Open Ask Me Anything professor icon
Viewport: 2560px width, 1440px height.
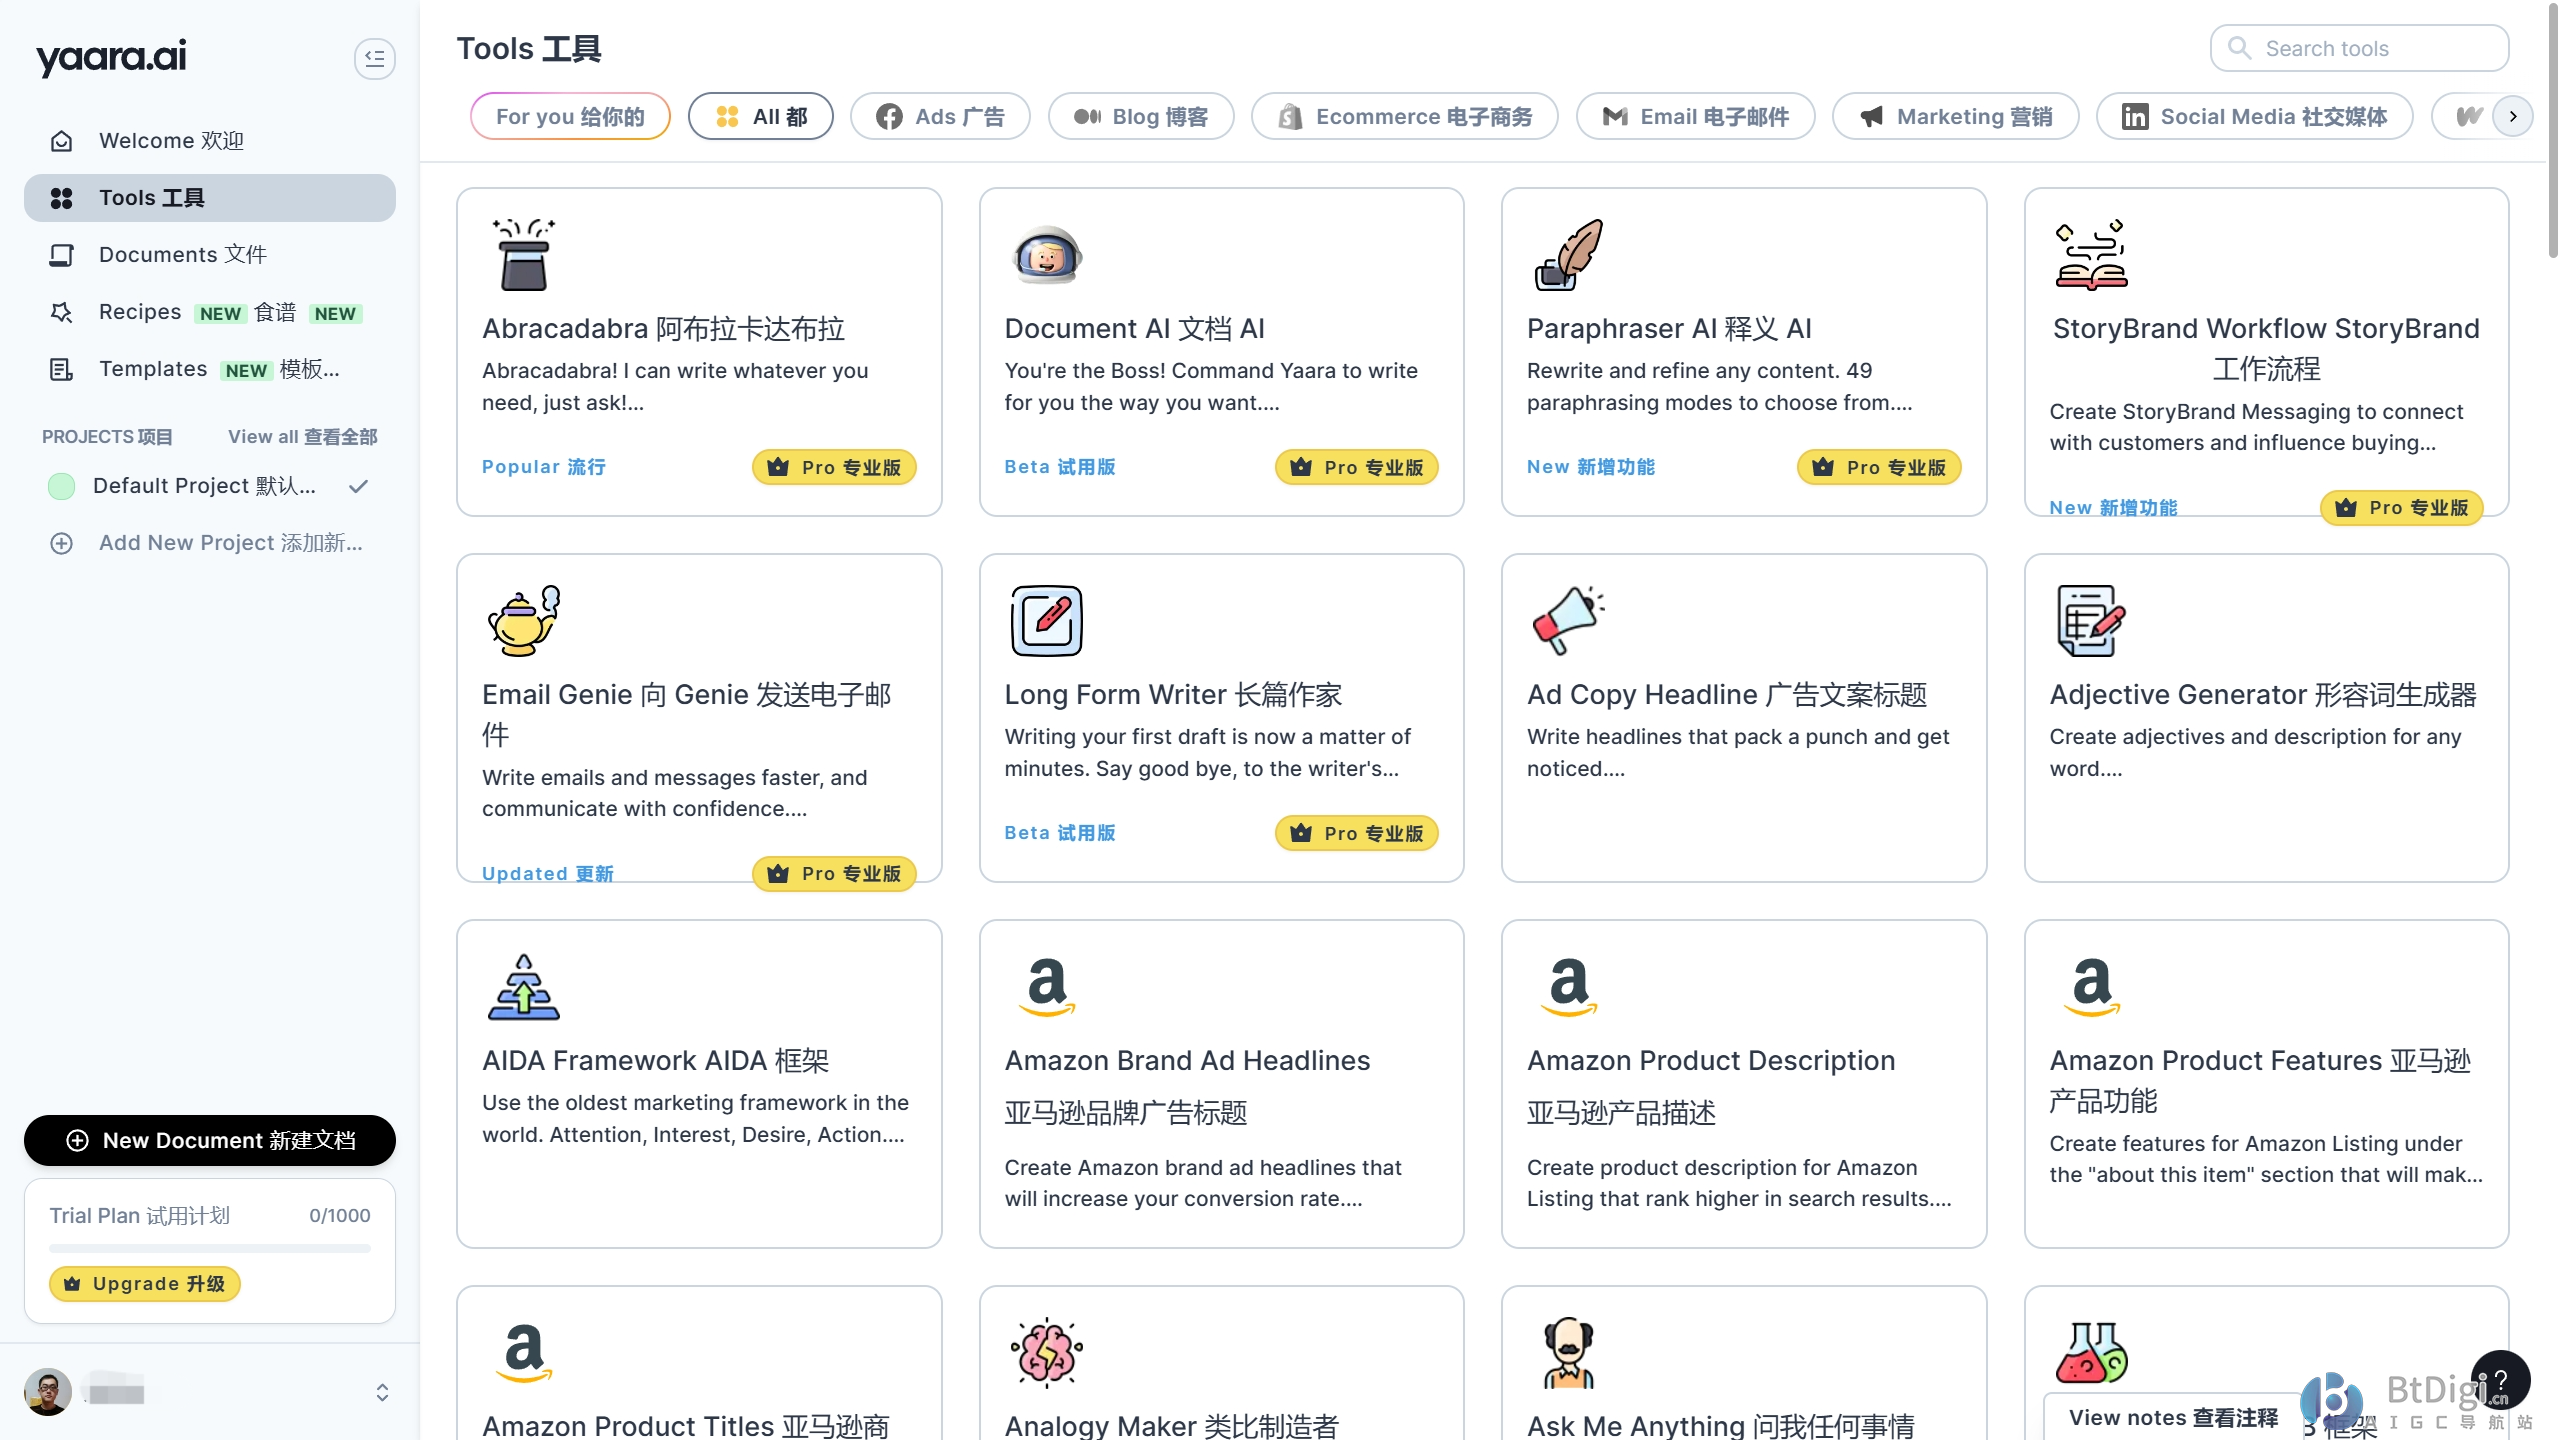[x=1569, y=1352]
